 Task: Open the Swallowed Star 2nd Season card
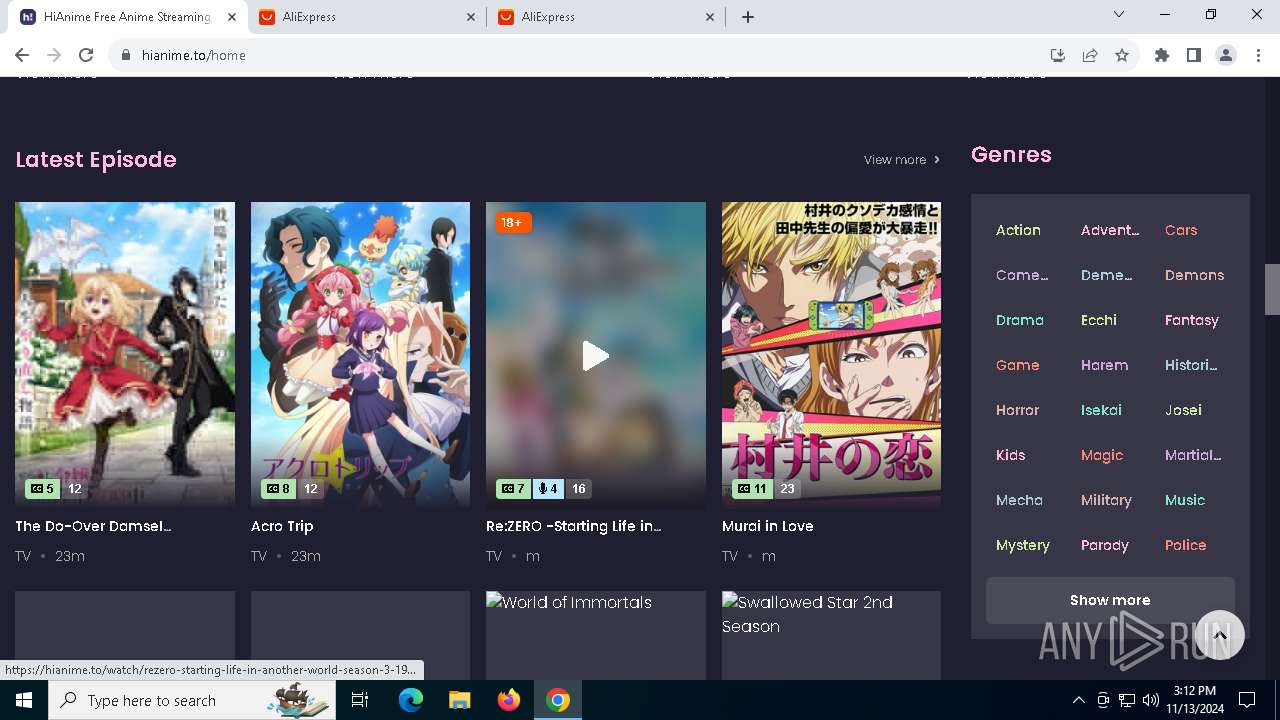831,635
